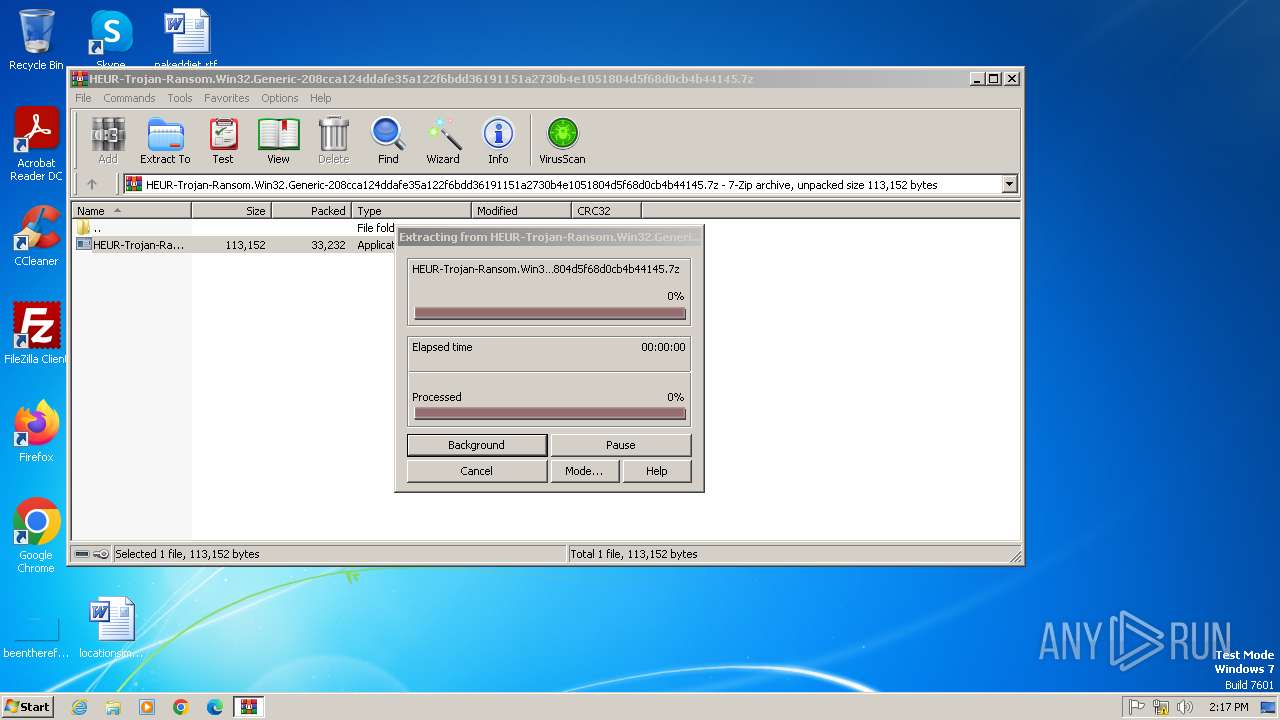
Task: Open the Edge icon in the taskbar
Action: [215, 707]
